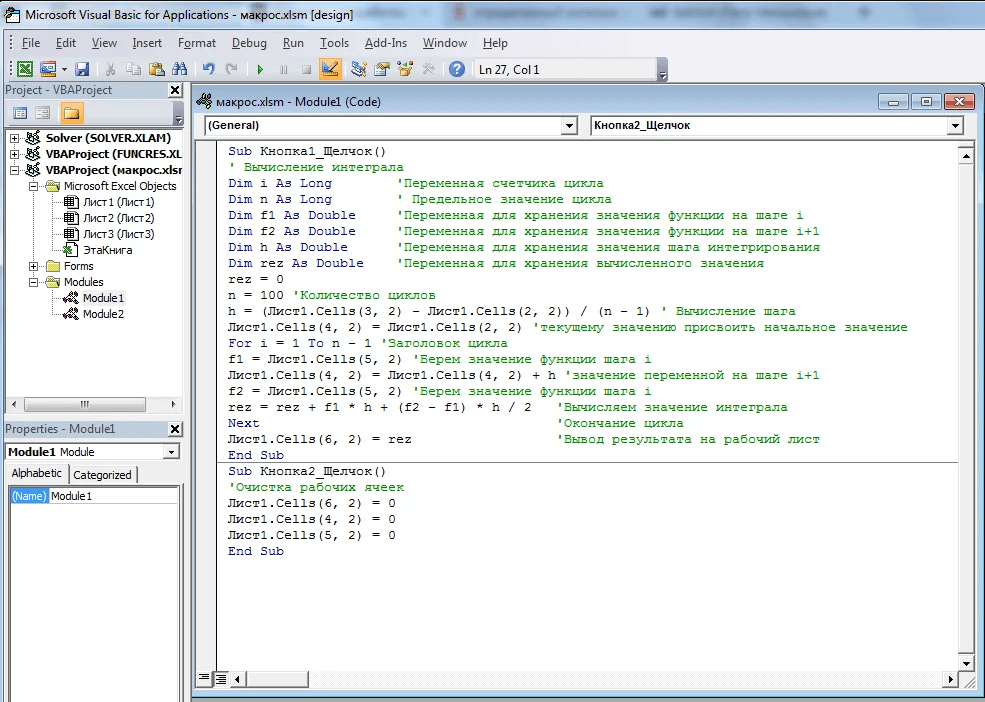Select Module1 in Modules folder

click(x=103, y=298)
